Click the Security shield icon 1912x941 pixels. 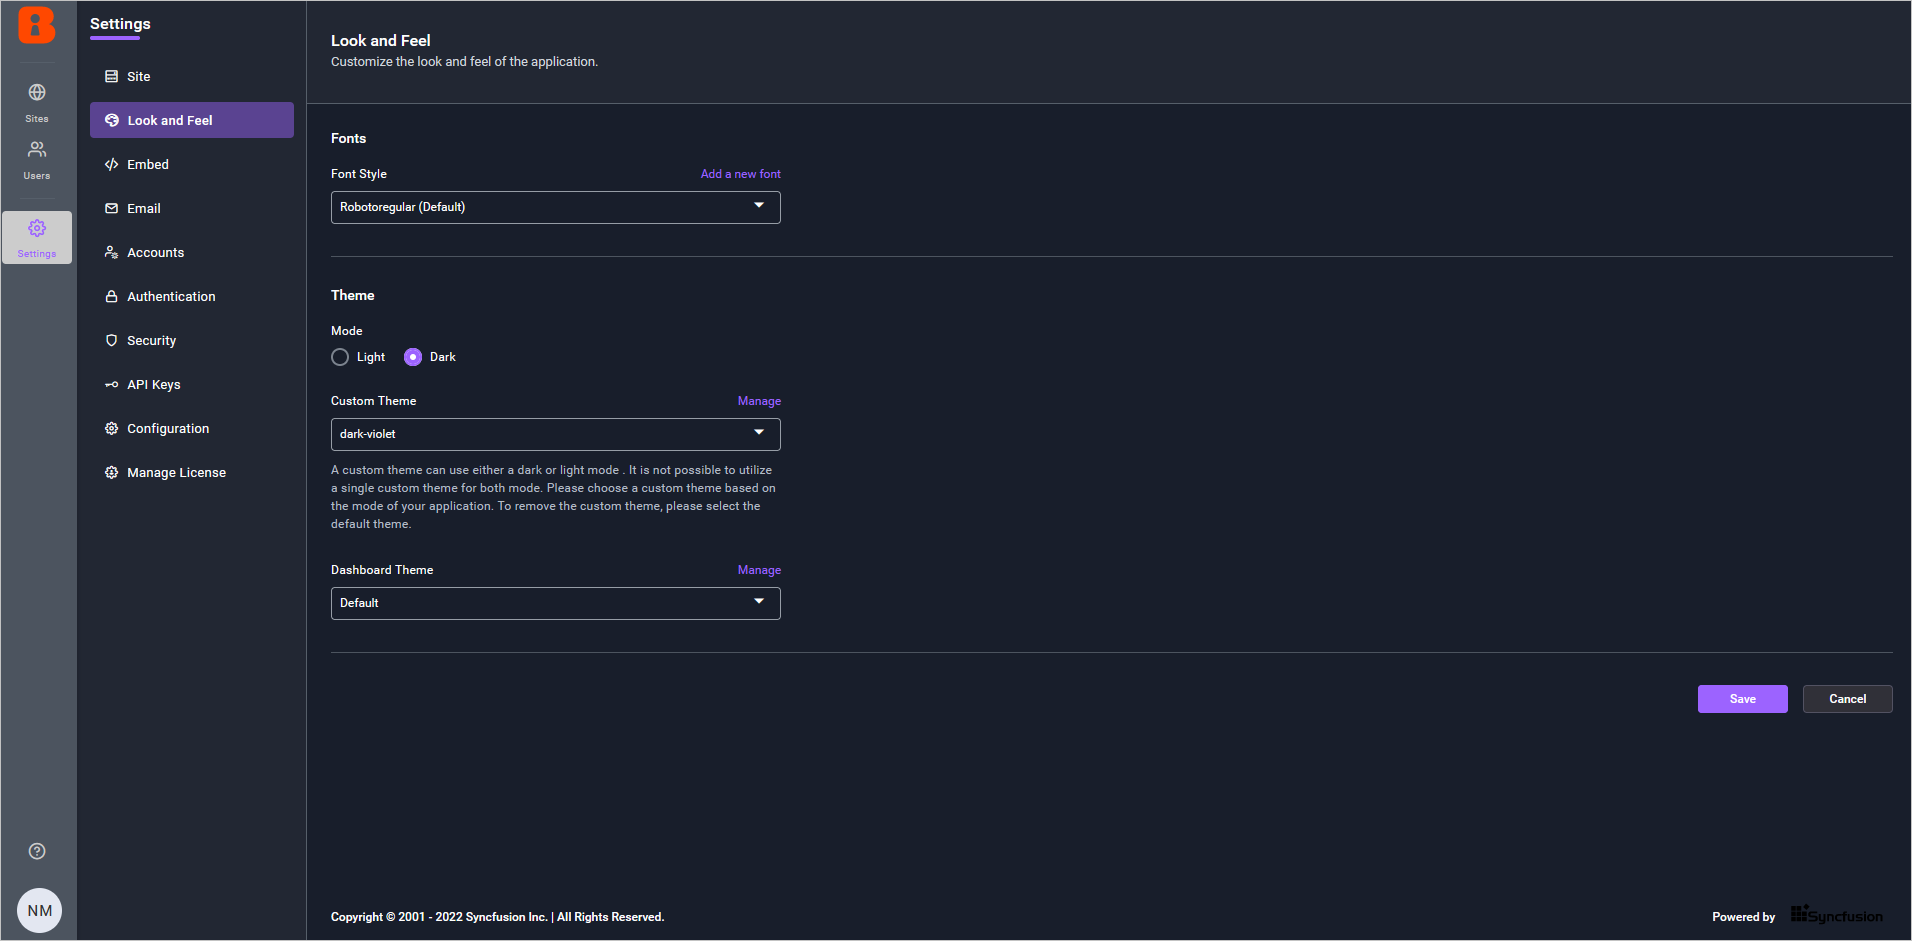112,341
